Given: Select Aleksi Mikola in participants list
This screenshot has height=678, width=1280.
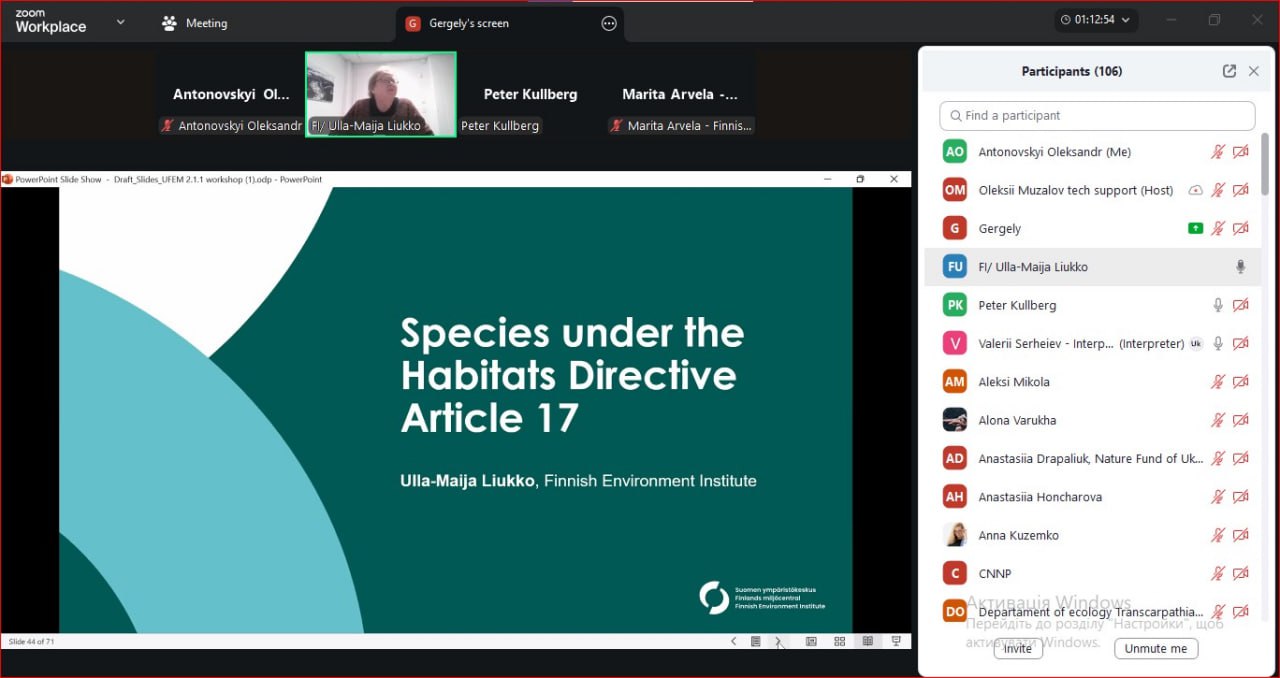Looking at the screenshot, I should tap(1092, 382).
